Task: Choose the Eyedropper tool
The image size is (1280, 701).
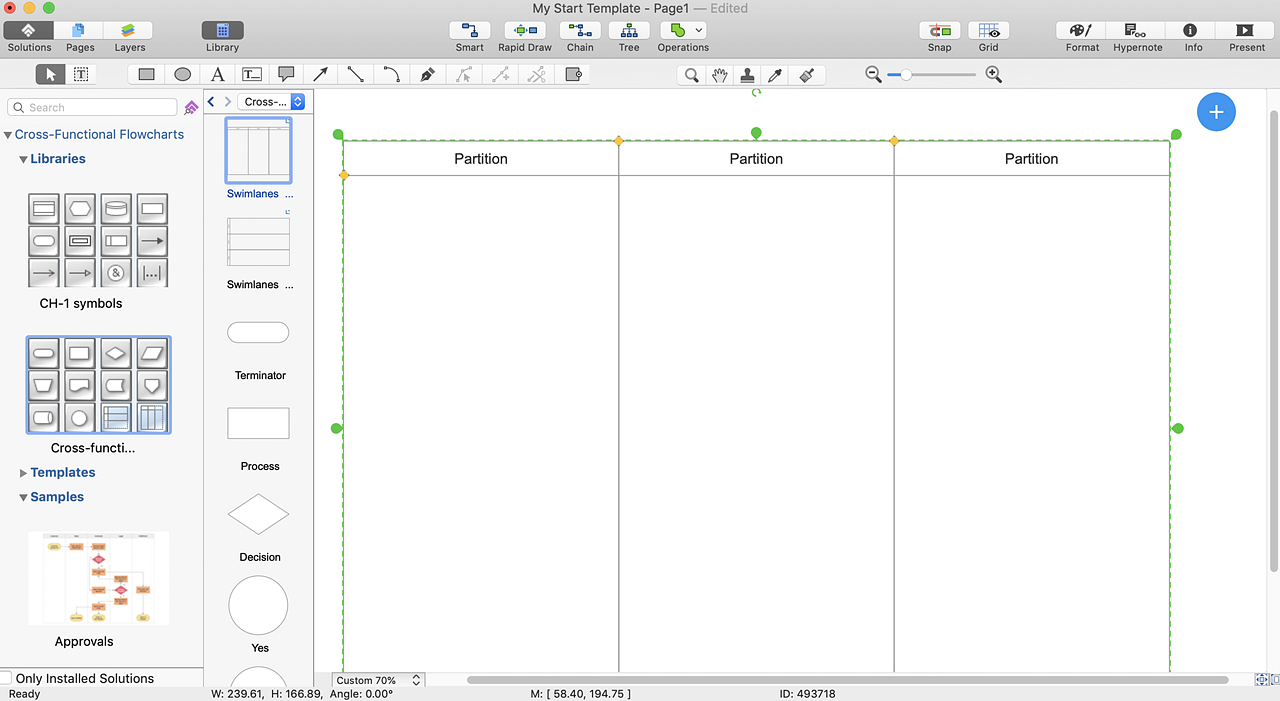Action: (x=774, y=75)
